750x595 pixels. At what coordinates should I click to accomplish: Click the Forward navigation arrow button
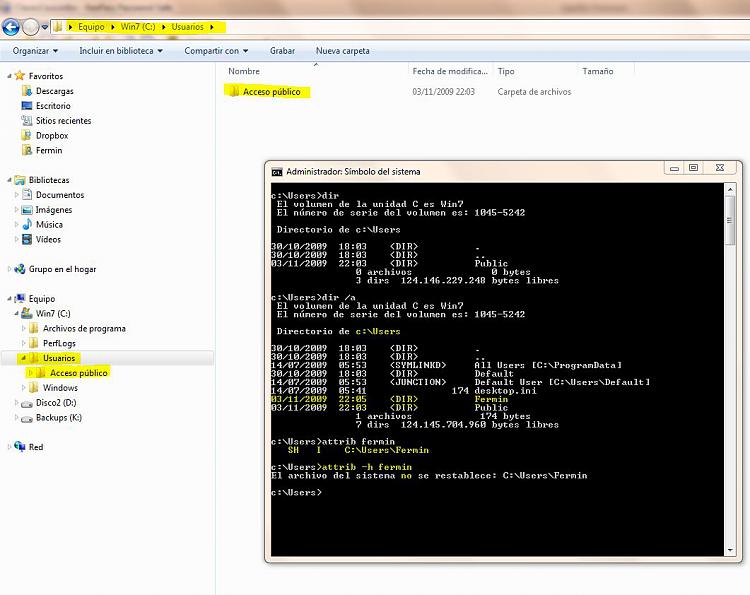coord(31,27)
